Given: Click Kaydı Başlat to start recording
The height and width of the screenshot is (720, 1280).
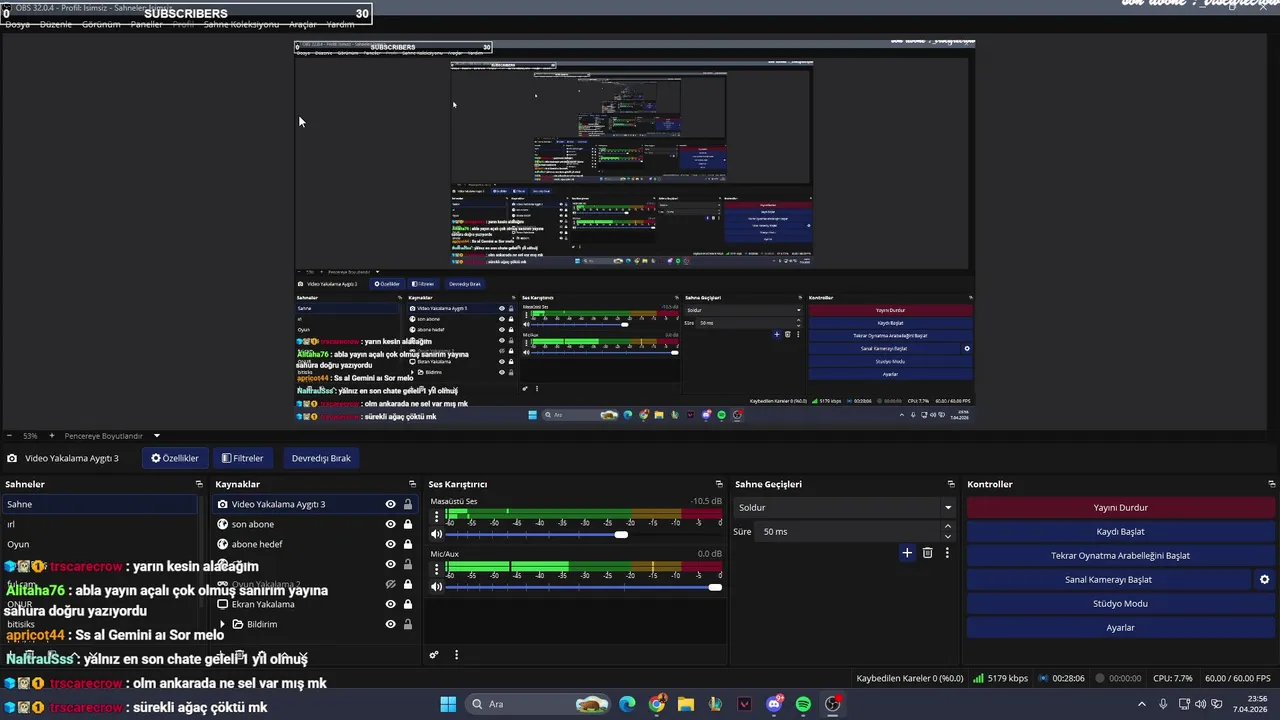Looking at the screenshot, I should 1120,531.
